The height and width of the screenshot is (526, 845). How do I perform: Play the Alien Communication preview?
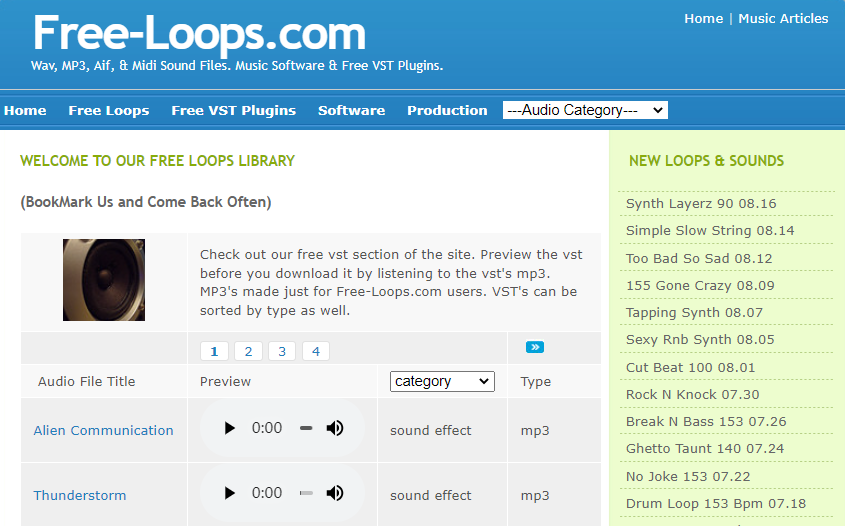point(230,428)
